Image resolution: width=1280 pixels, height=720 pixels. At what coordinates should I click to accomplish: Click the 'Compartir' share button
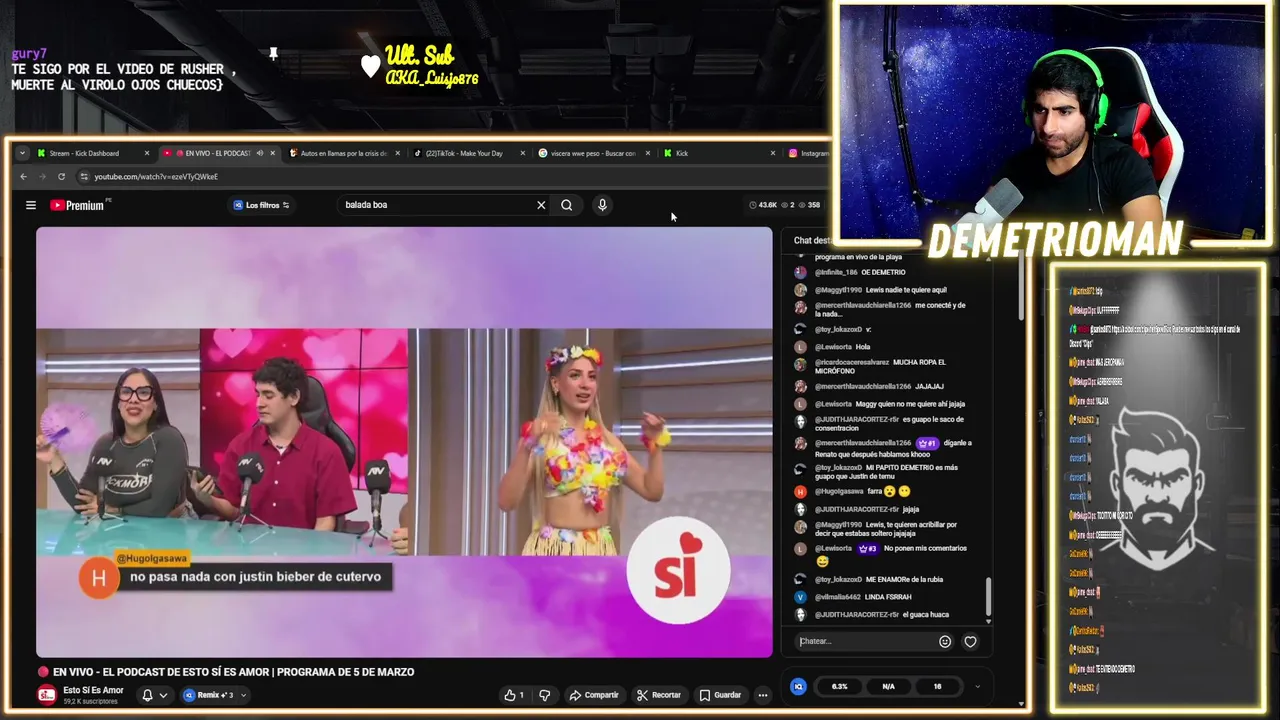[x=594, y=695]
